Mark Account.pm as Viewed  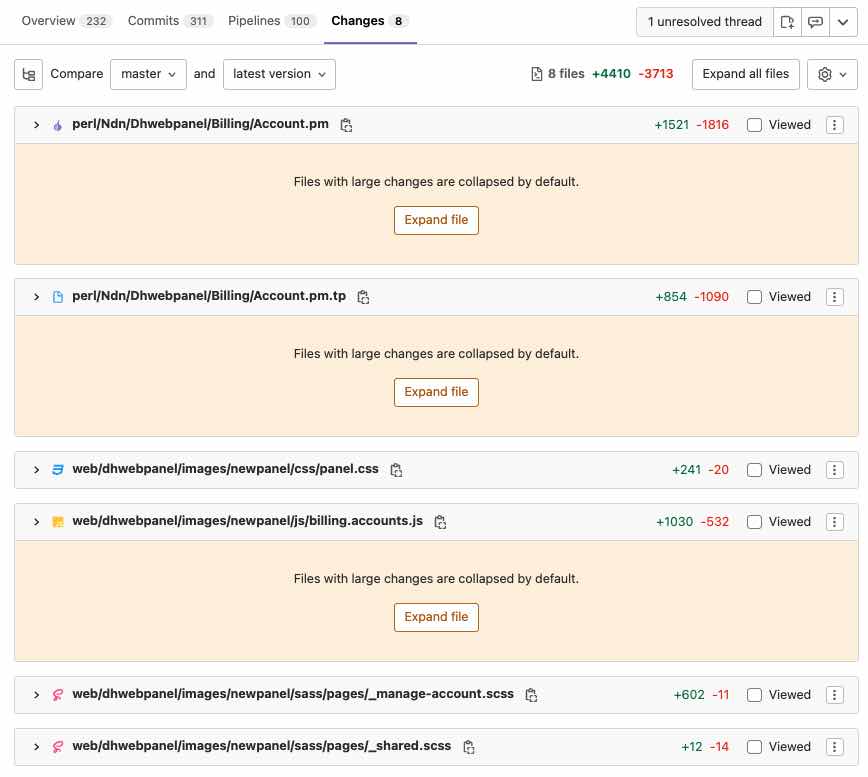tap(754, 125)
